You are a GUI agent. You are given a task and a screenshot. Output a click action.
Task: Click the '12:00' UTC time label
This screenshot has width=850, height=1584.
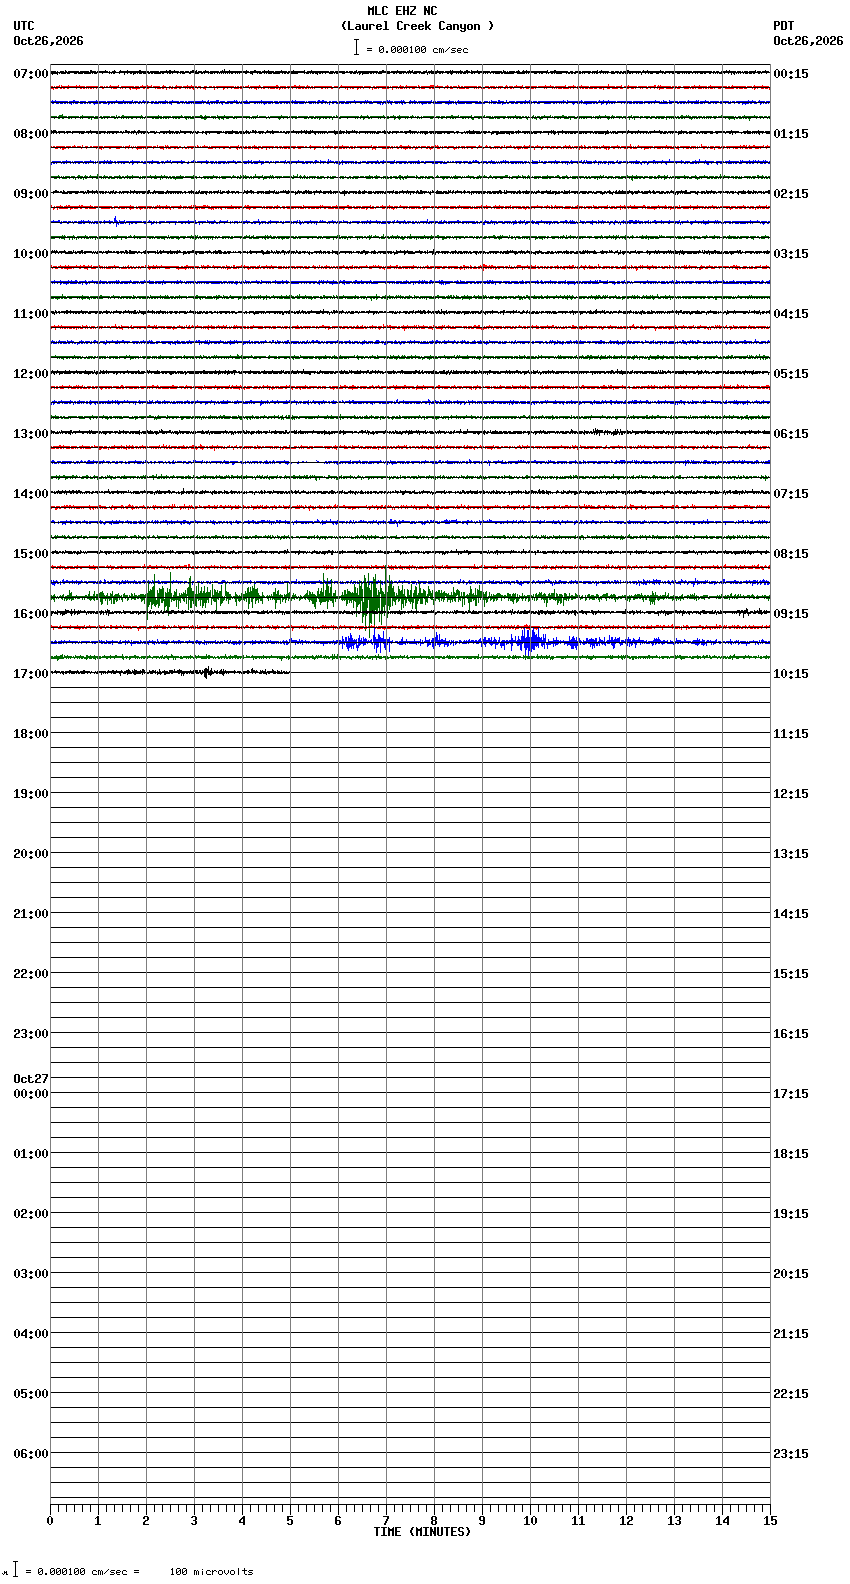pyautogui.click(x=31, y=374)
